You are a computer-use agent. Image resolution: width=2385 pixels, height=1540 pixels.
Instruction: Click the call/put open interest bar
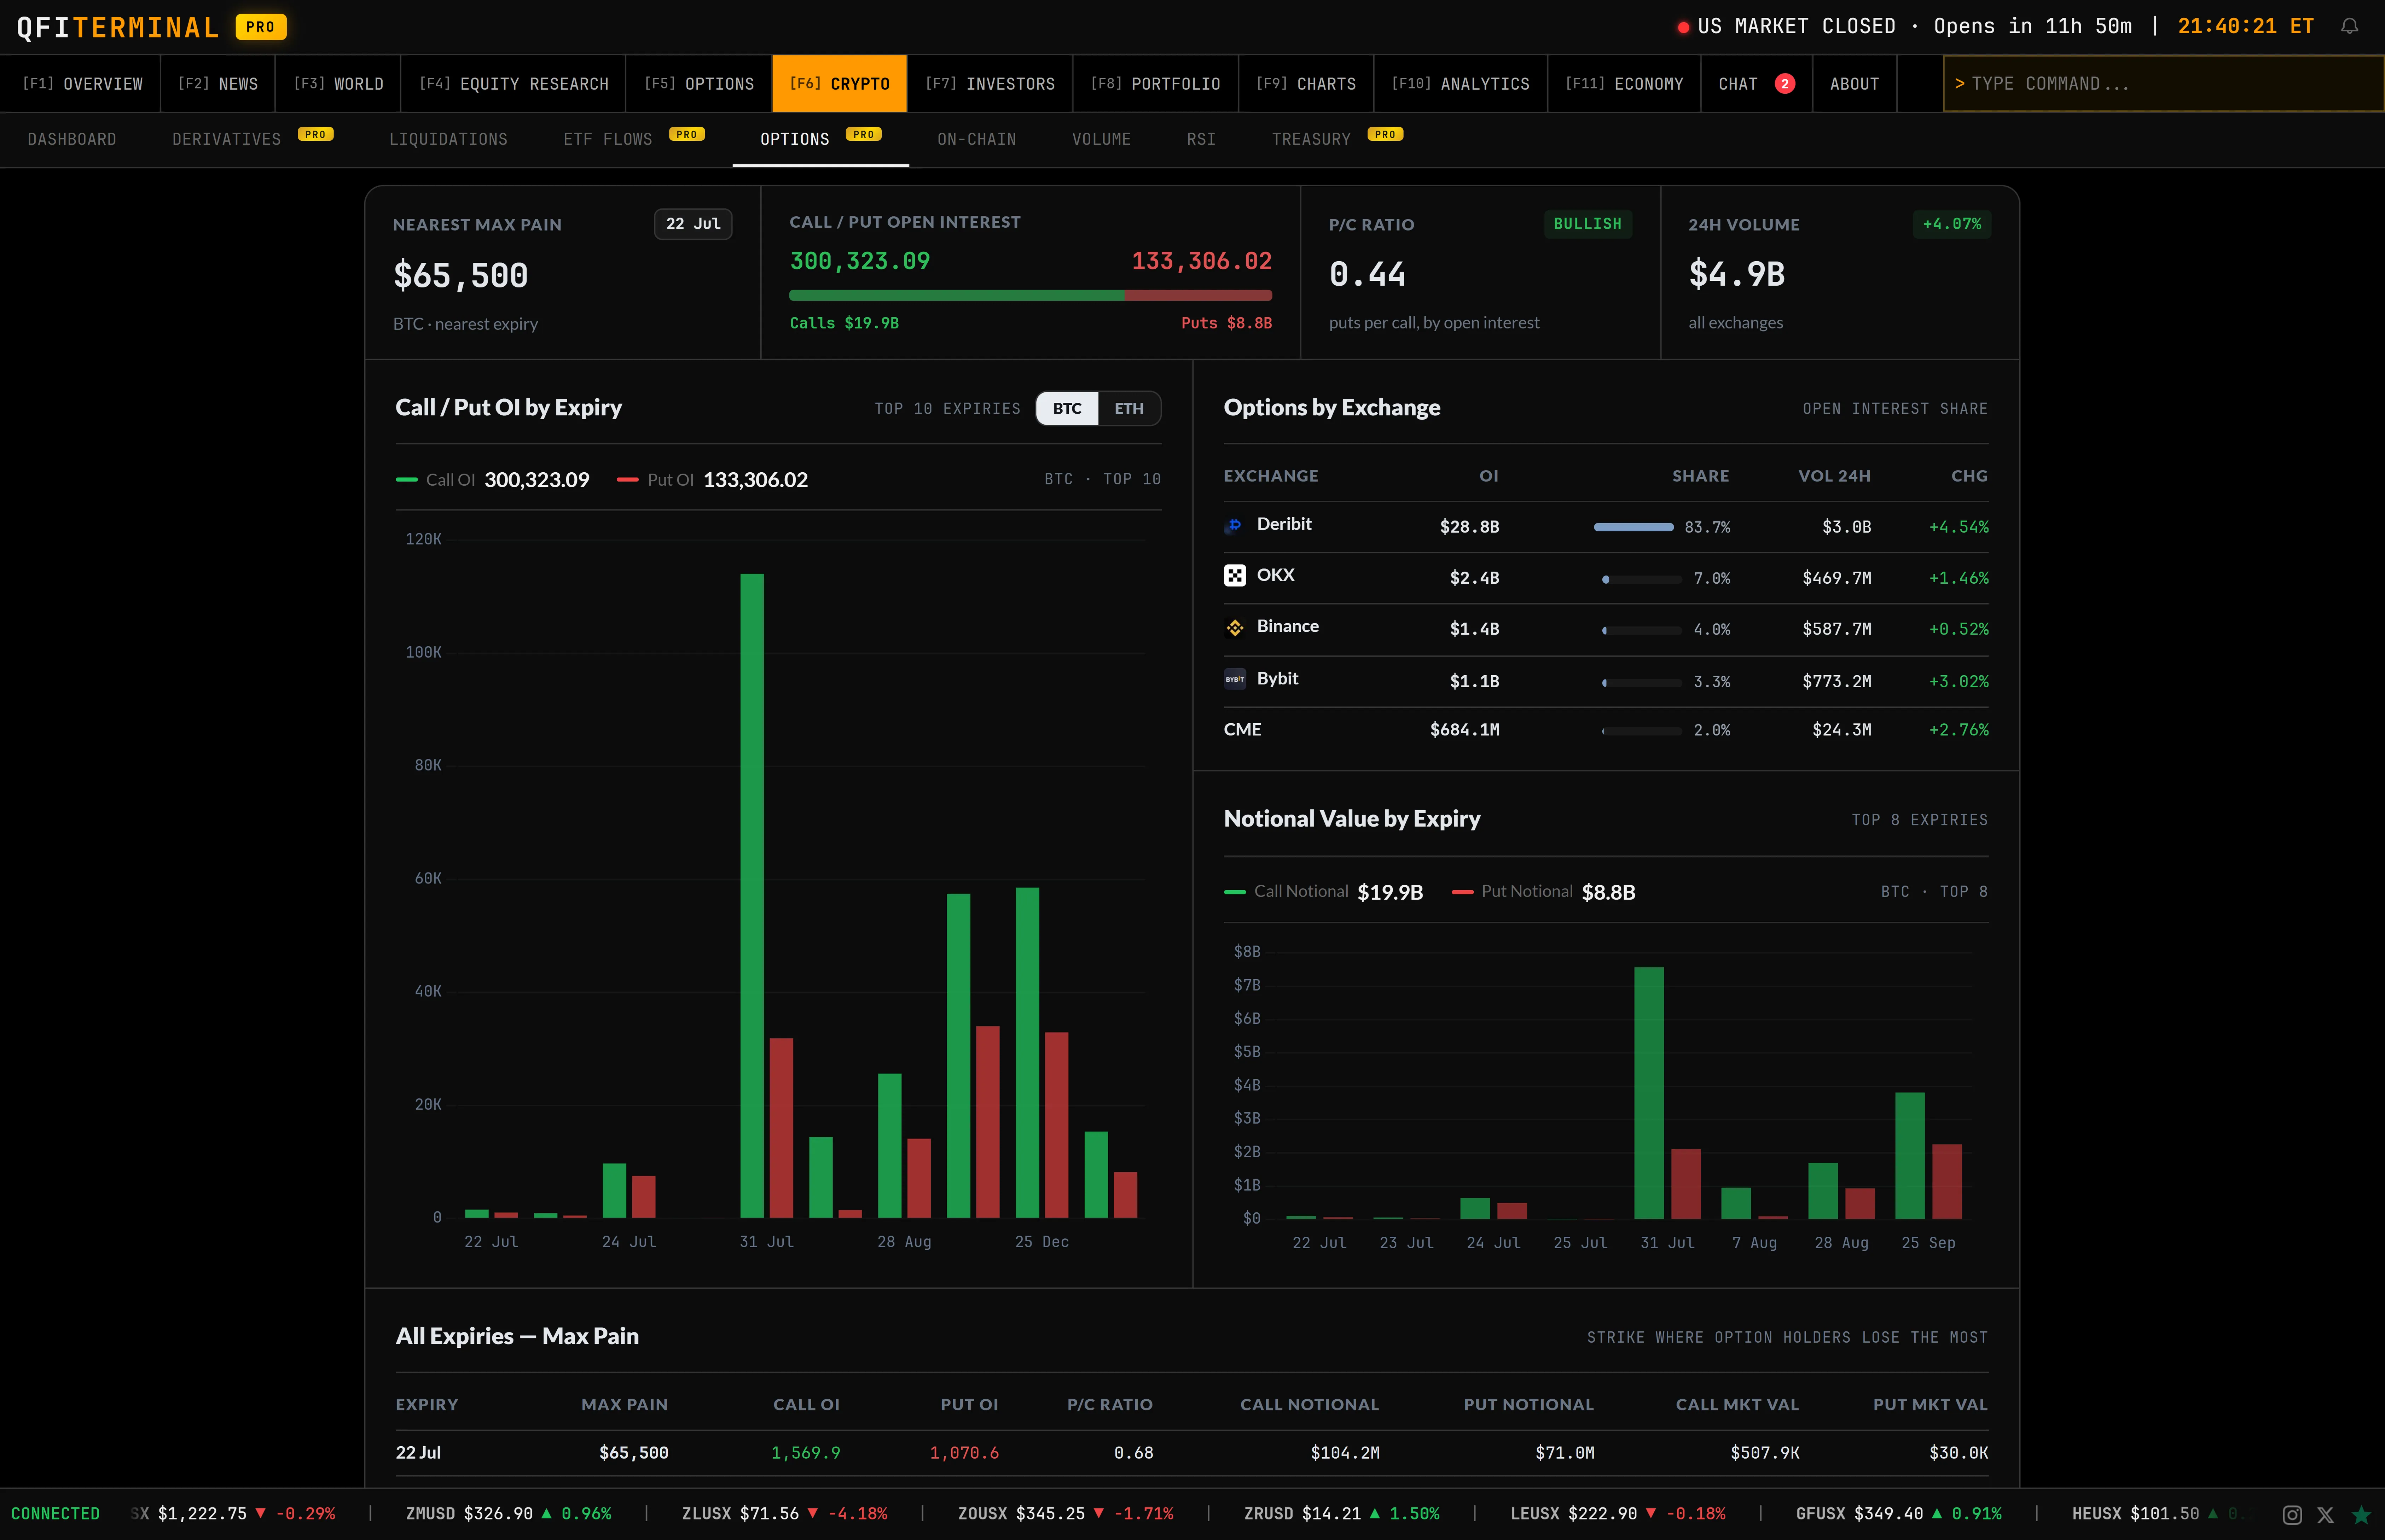coord(1030,295)
